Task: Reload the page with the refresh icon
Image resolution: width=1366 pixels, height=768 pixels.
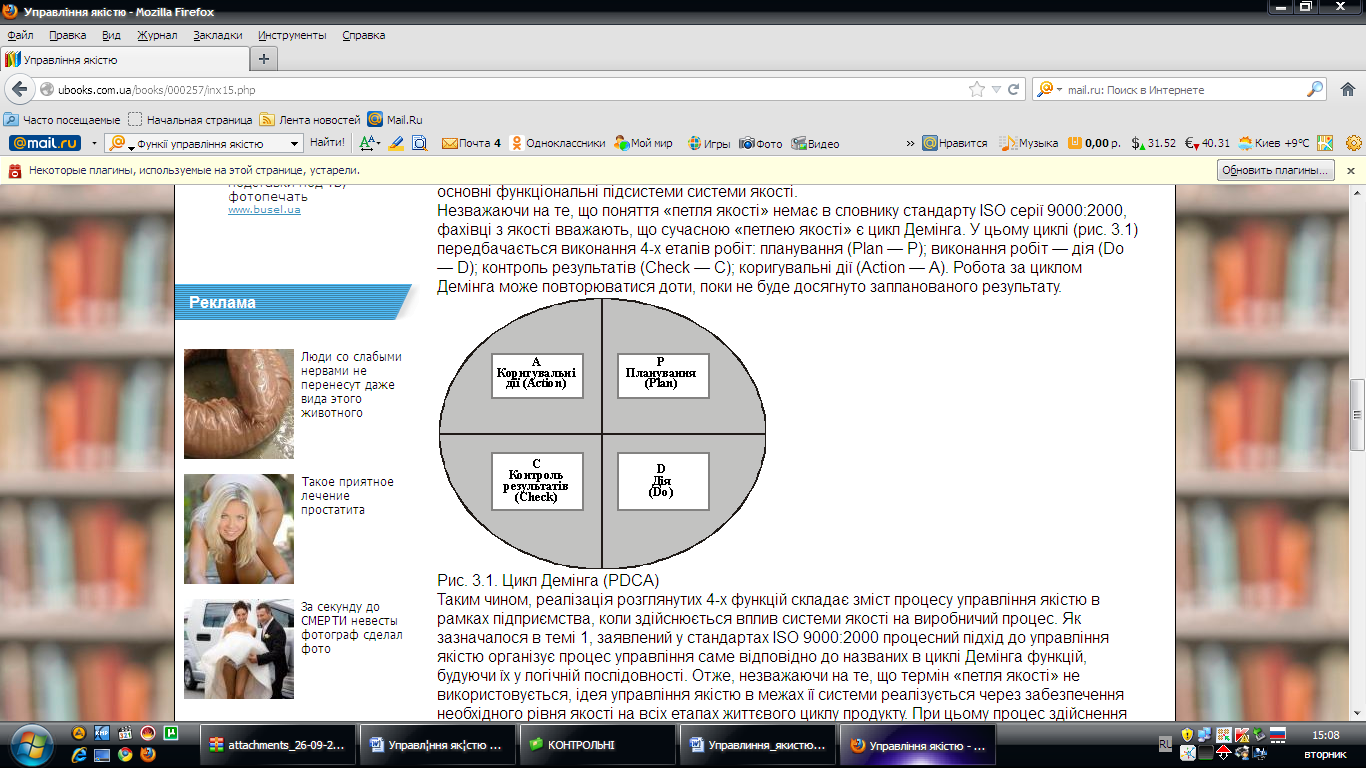Action: [x=1013, y=89]
